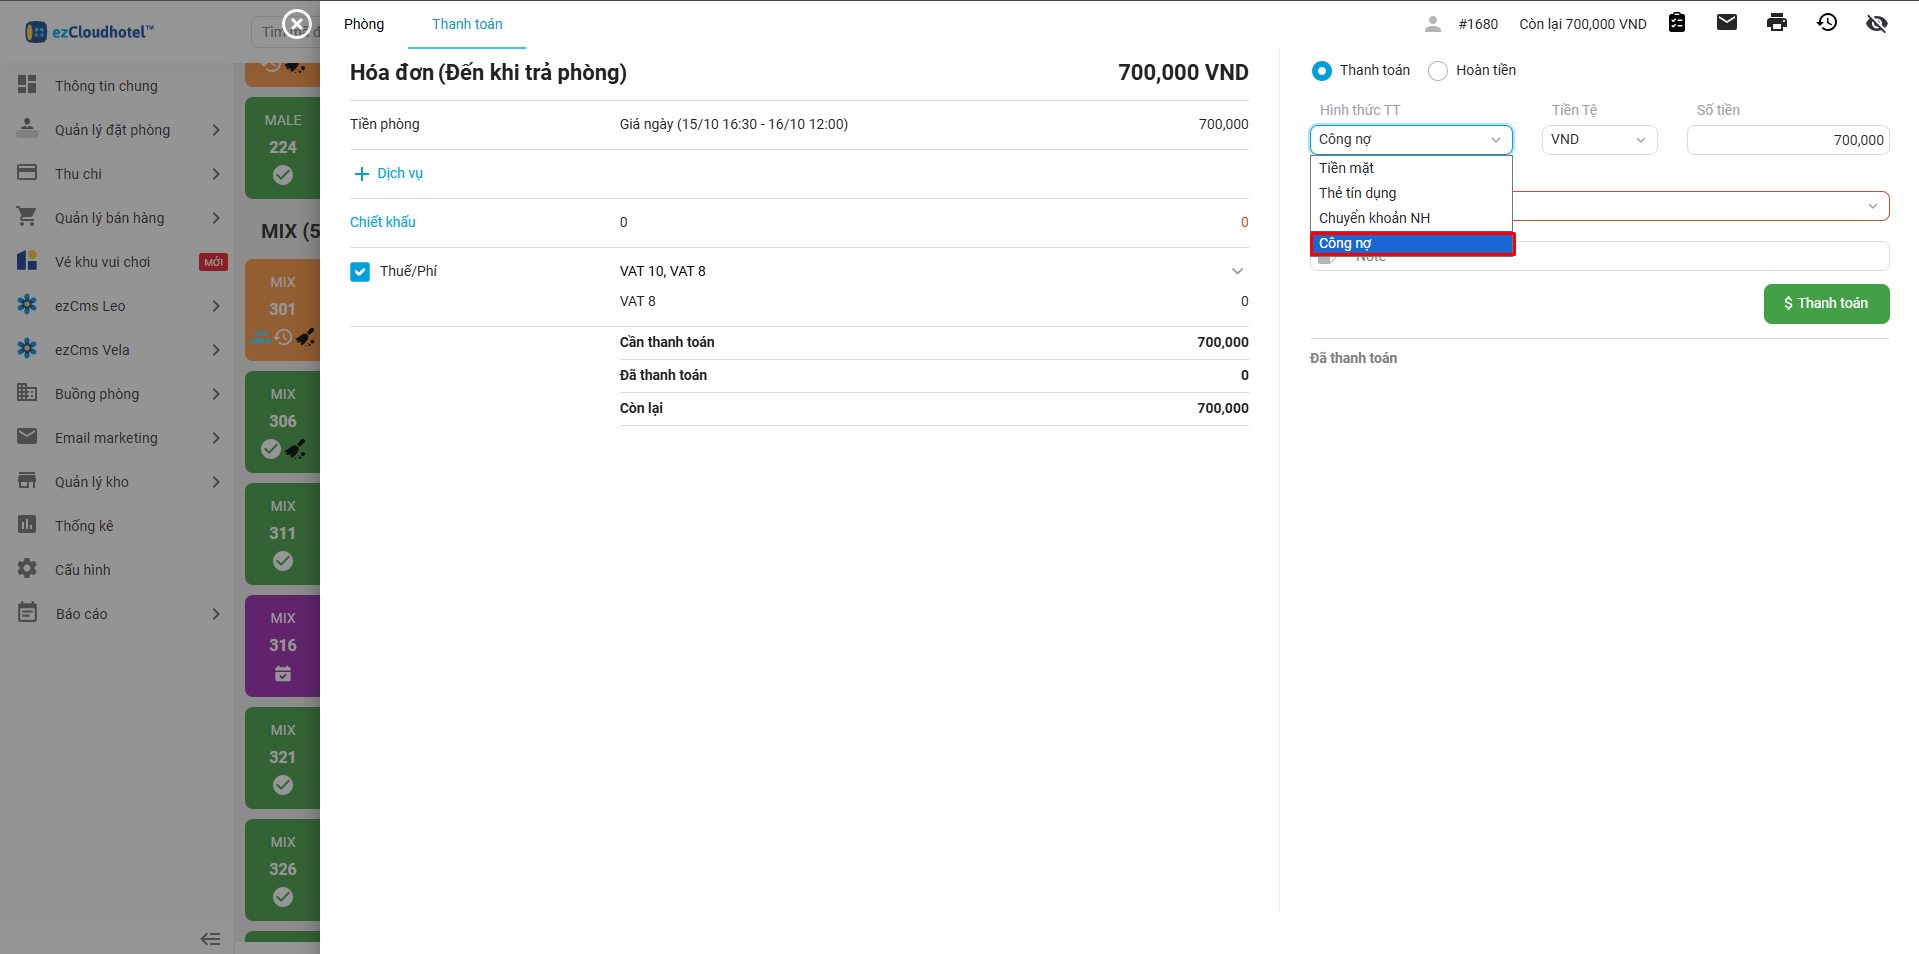1919x954 pixels.
Task: Click the Chiết khấu discount link
Action: click(x=383, y=222)
